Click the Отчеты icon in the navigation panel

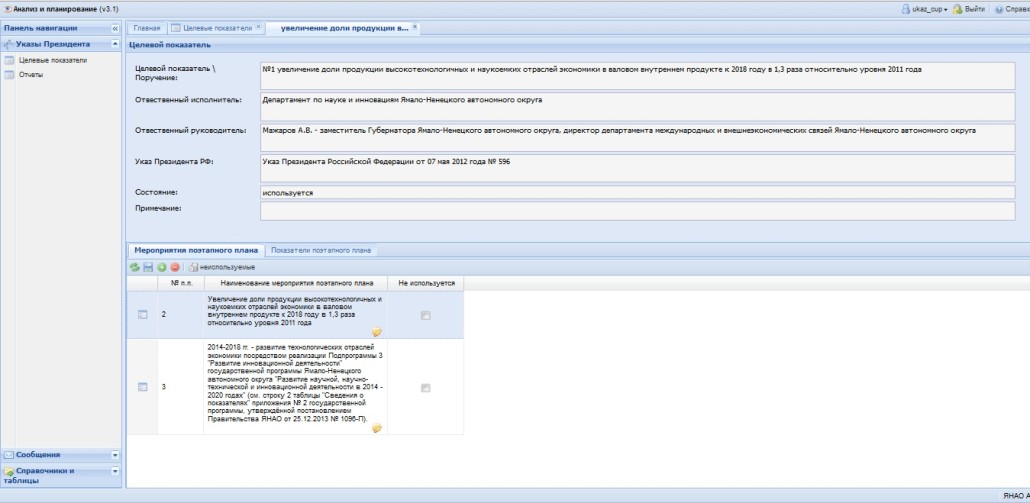(x=9, y=75)
